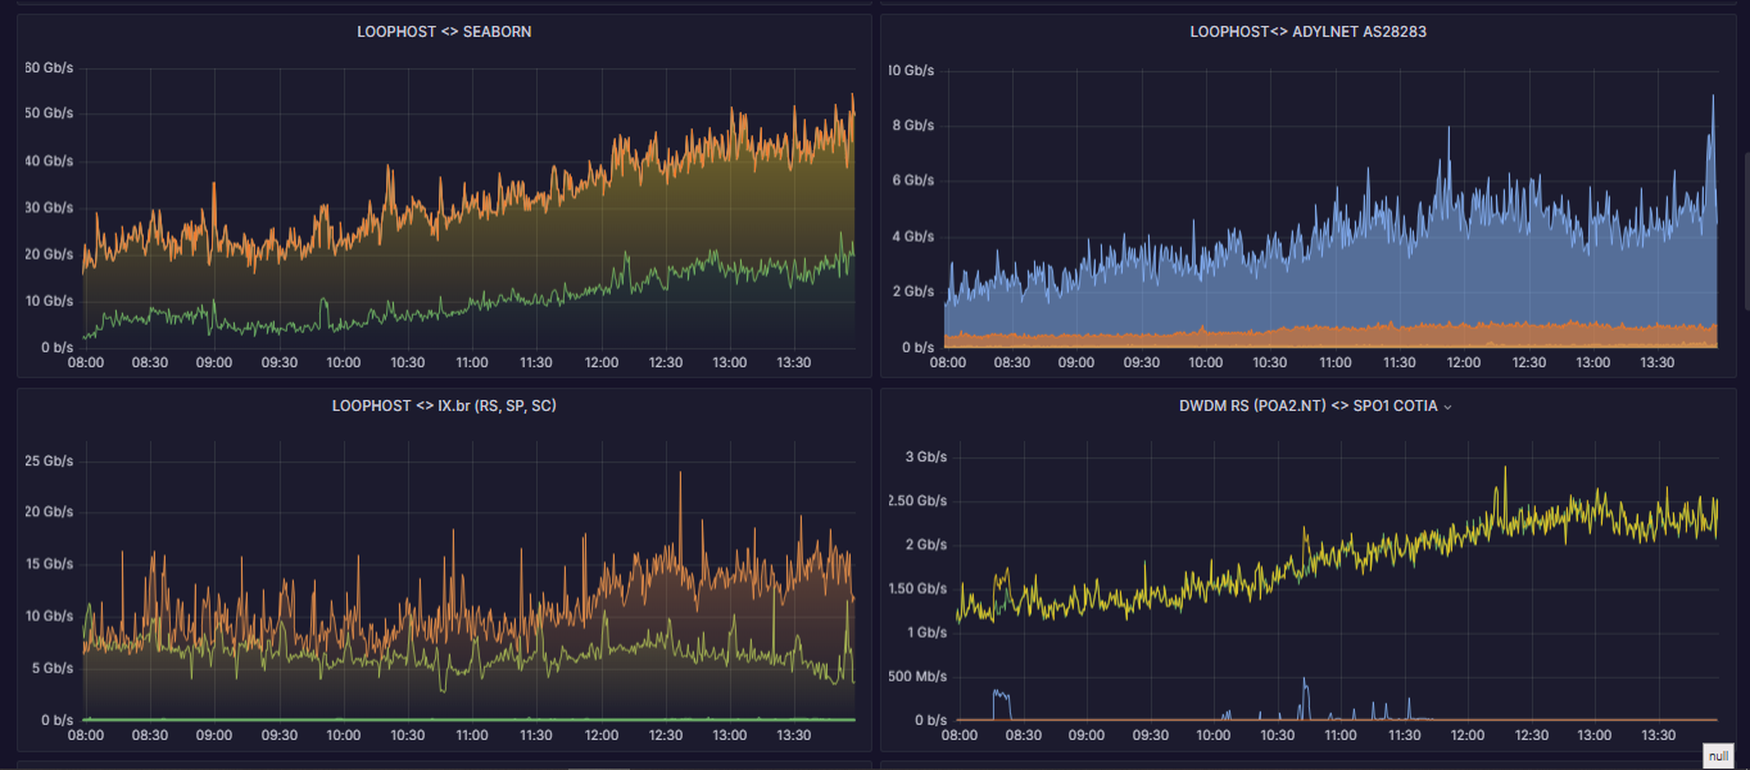
Task: Open the LOOPHOST <> IX.br panel title
Action: [444, 406]
